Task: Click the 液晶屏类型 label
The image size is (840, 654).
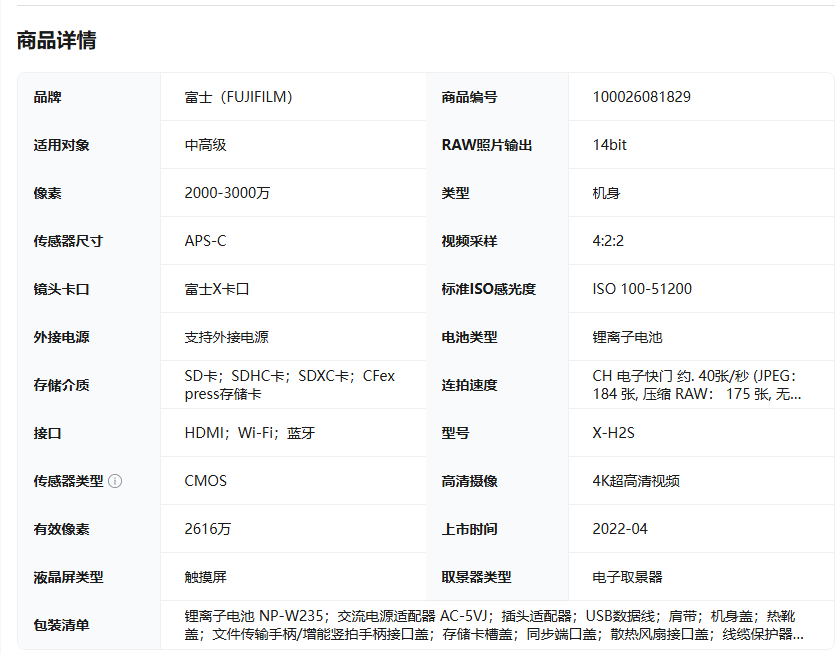Action: point(68,577)
